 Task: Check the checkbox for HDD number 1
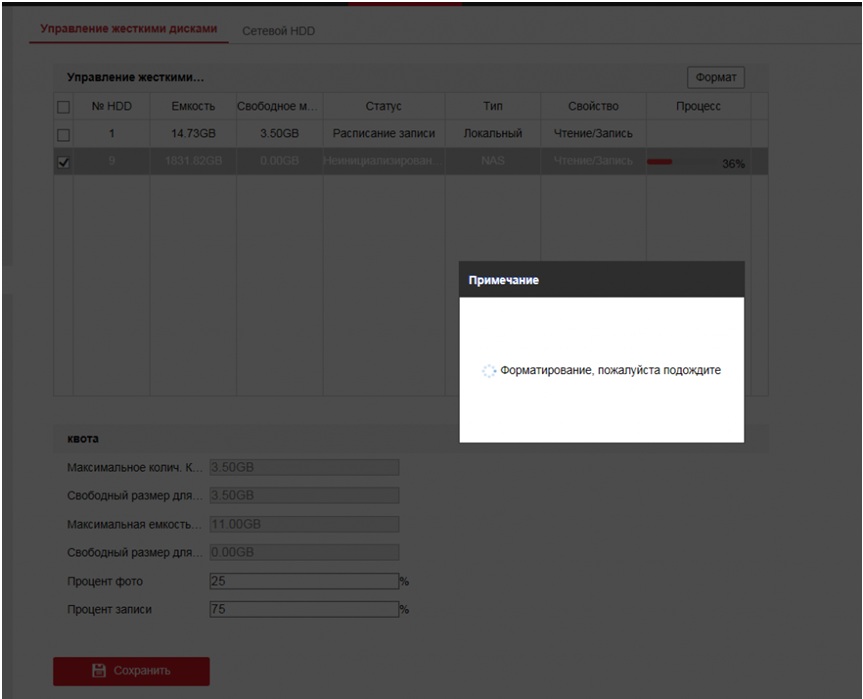(63, 134)
